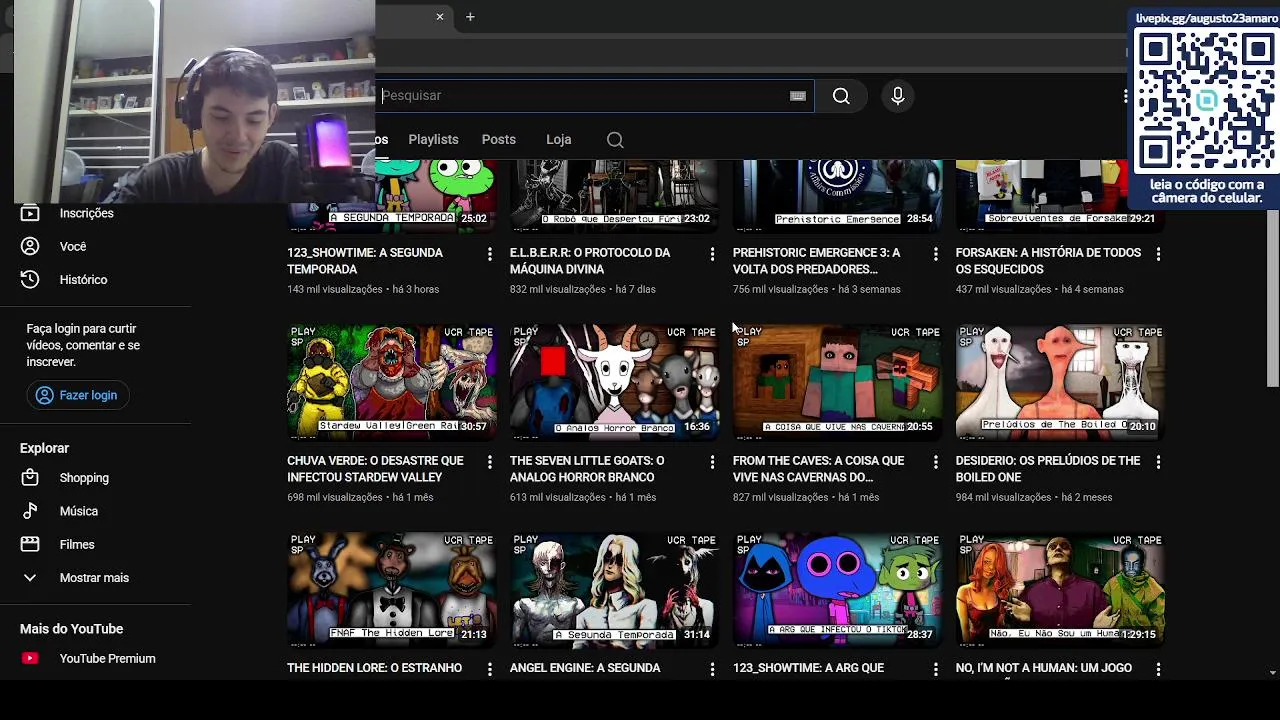Open NO, I'M NOT A HUMAN thumbnail
1280x720 pixels.
coord(1059,589)
